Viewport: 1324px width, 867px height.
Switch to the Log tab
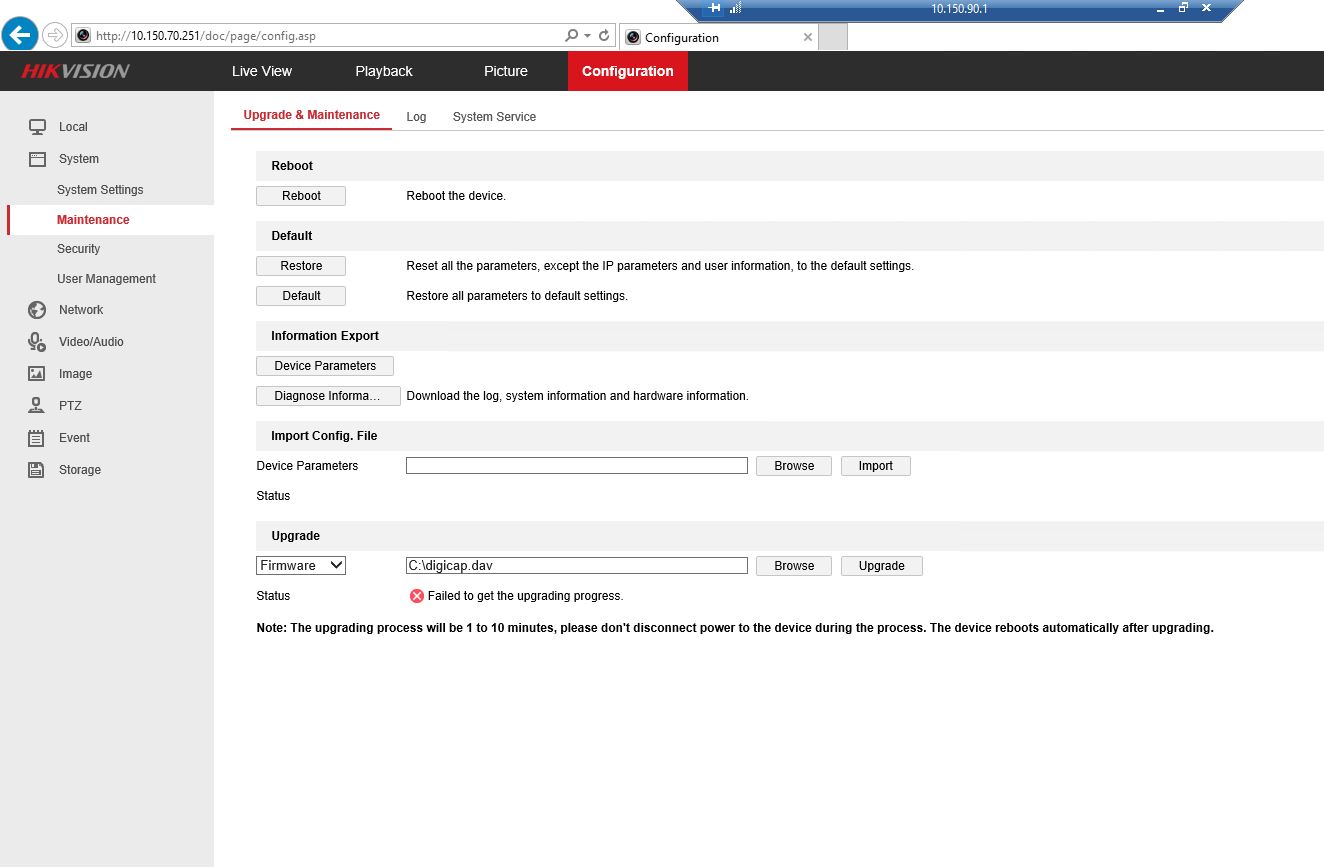click(416, 117)
